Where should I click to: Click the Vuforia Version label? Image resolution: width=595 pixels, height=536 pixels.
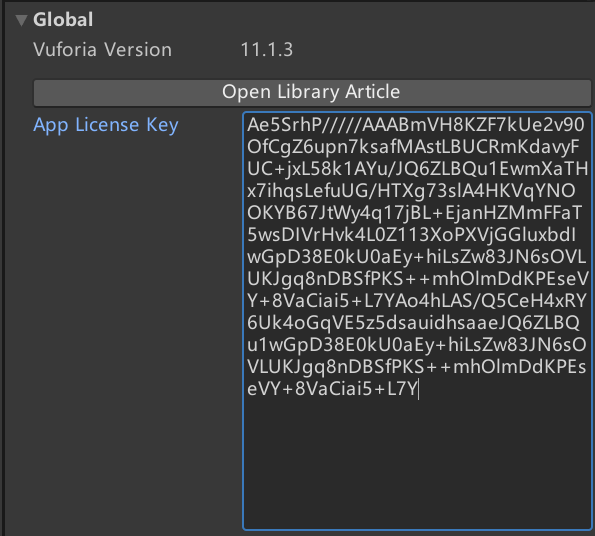coord(102,50)
